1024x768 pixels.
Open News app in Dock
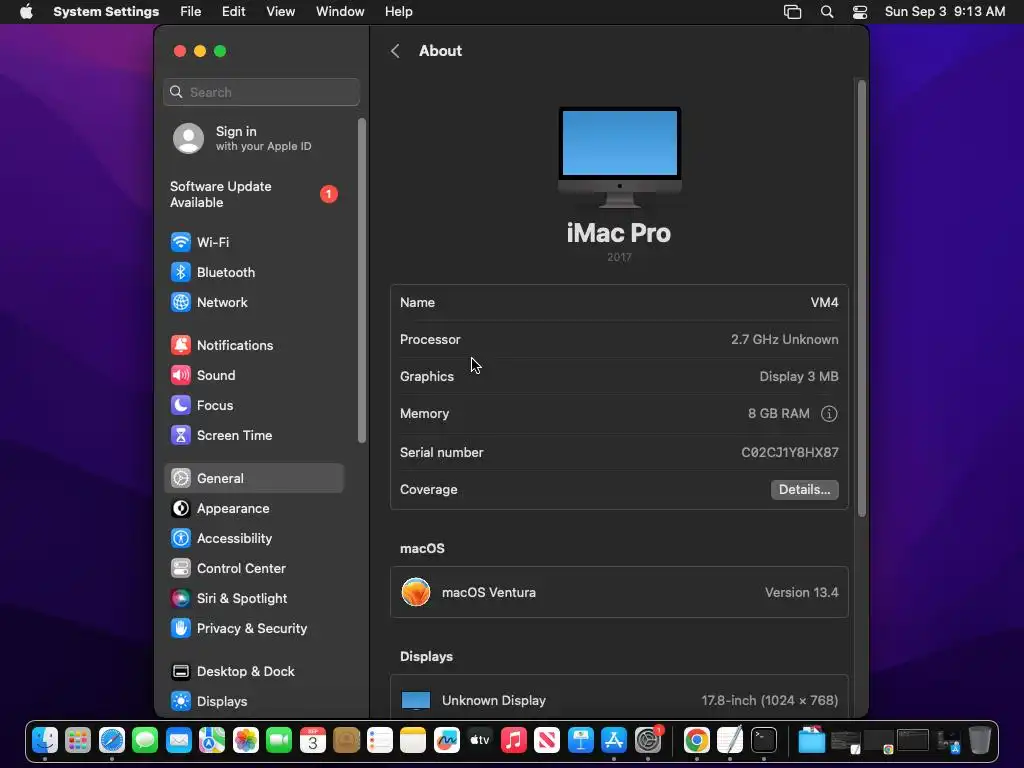547,741
